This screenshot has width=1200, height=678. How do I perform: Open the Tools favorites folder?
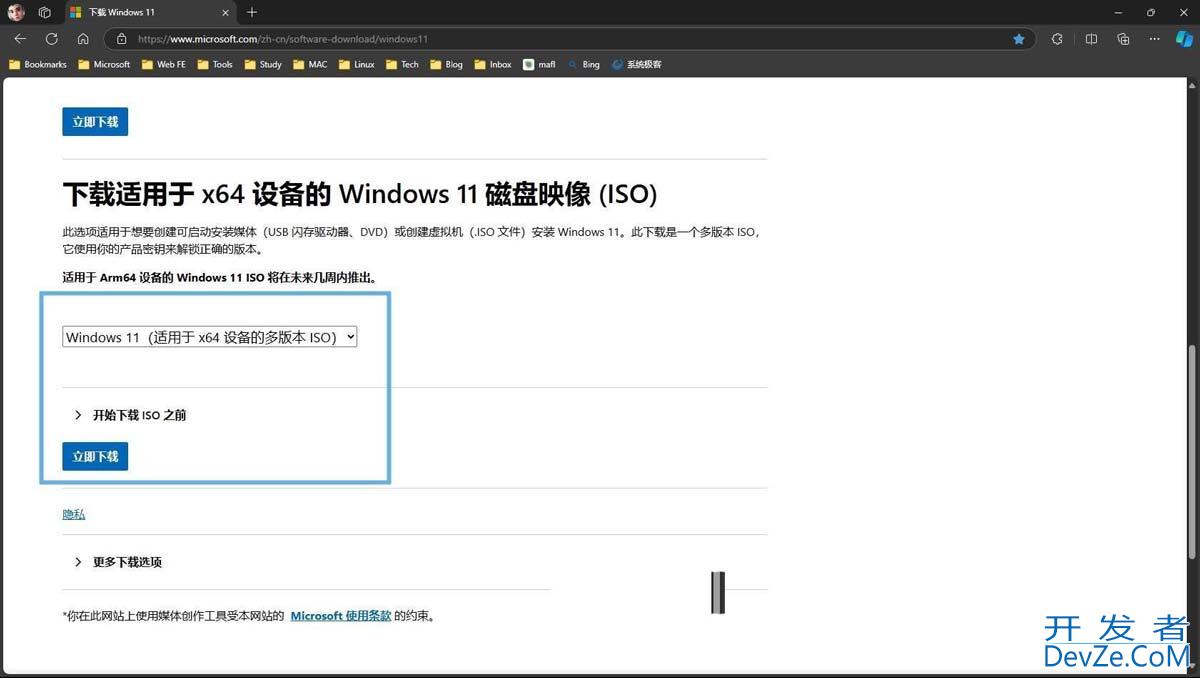(x=215, y=64)
